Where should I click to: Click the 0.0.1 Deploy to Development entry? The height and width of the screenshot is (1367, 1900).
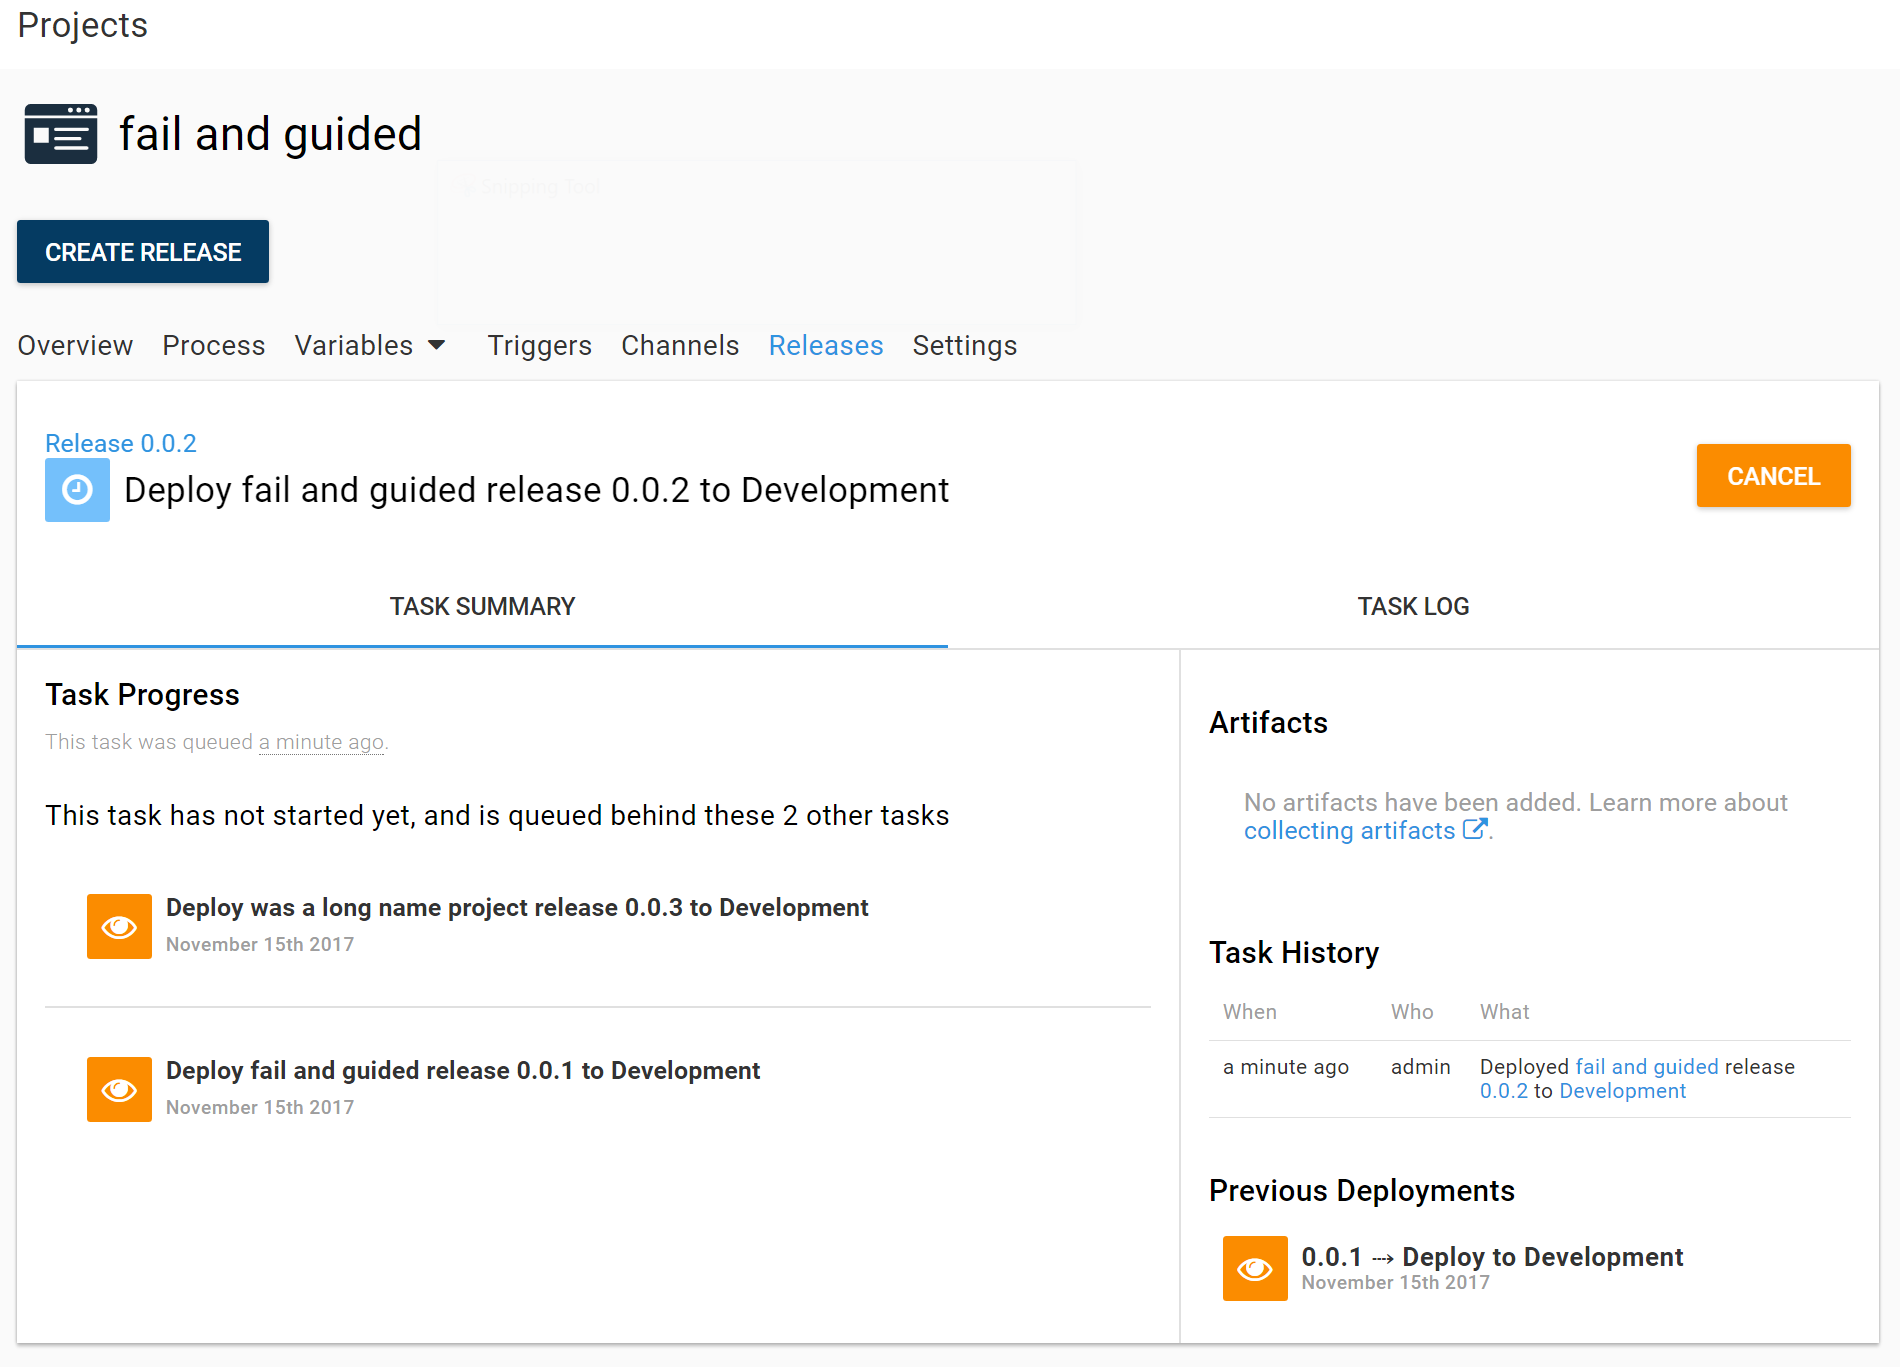click(x=1491, y=1256)
